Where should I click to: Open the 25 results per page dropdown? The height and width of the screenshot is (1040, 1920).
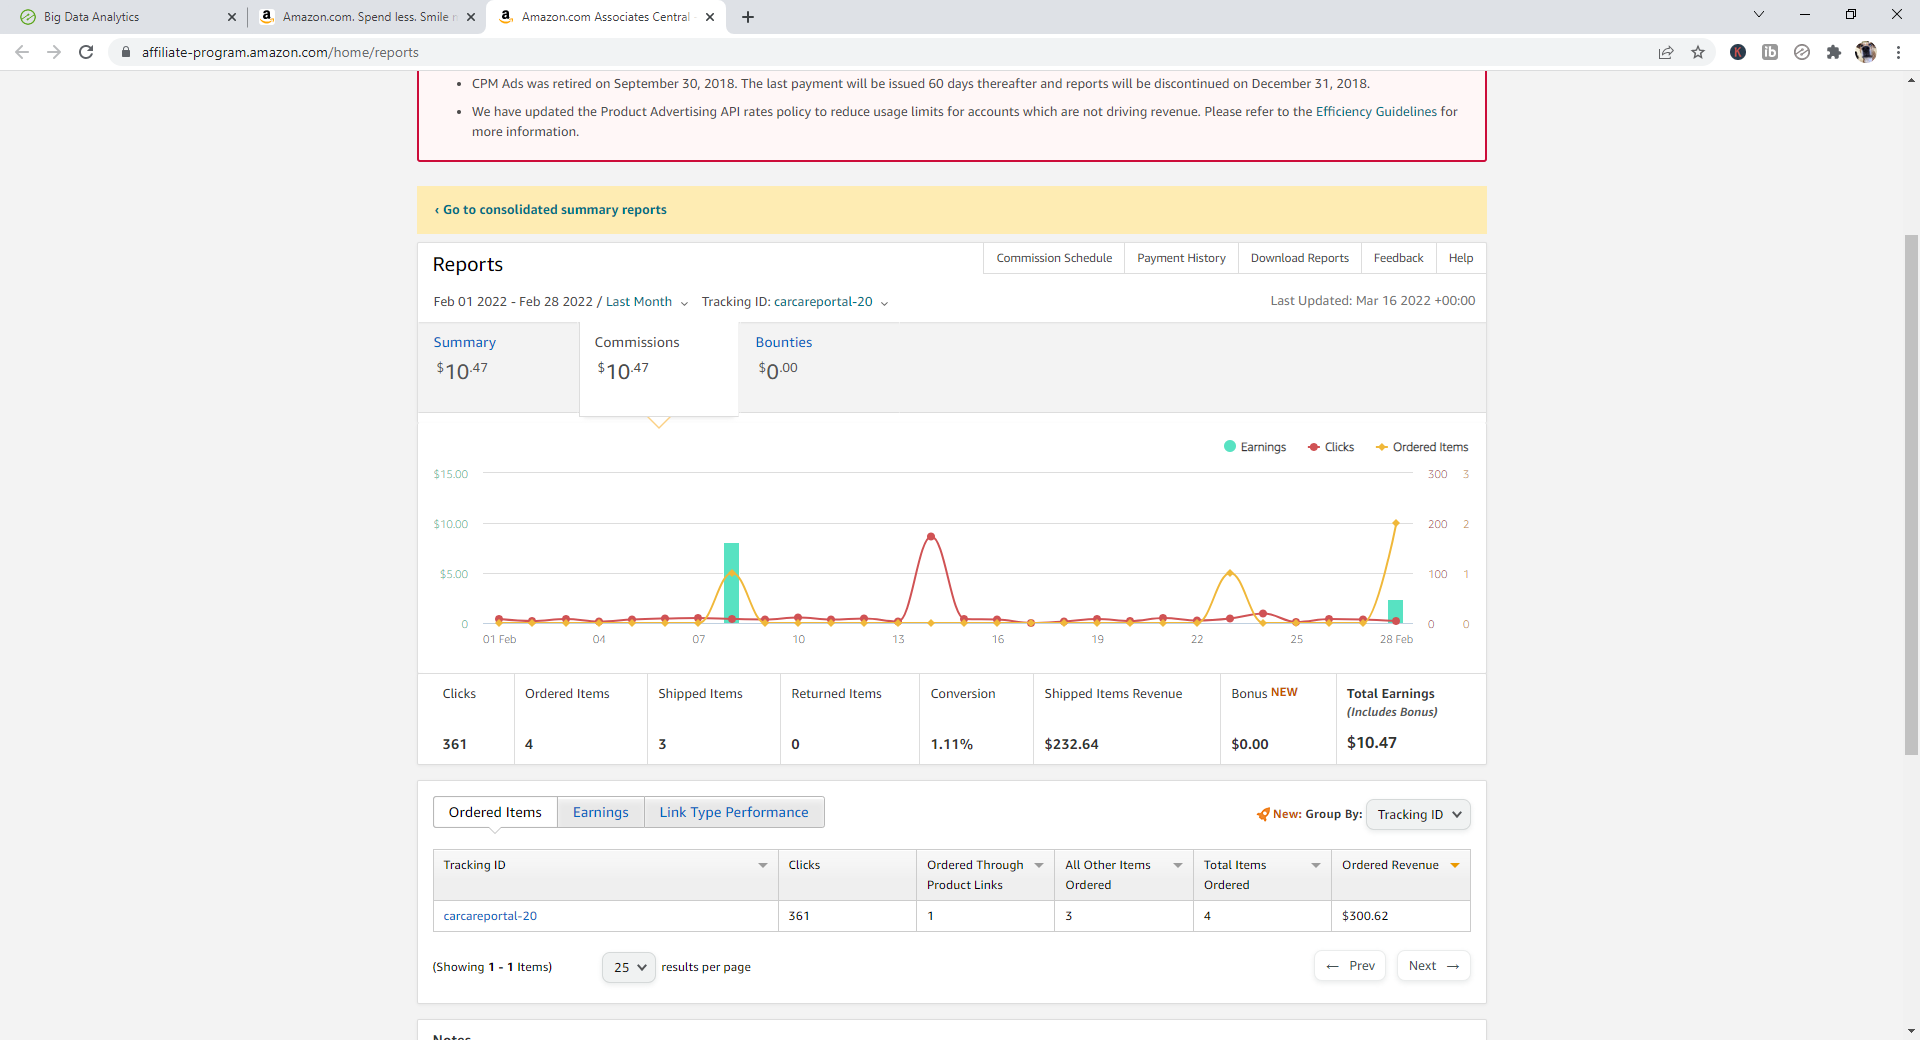pyautogui.click(x=629, y=967)
